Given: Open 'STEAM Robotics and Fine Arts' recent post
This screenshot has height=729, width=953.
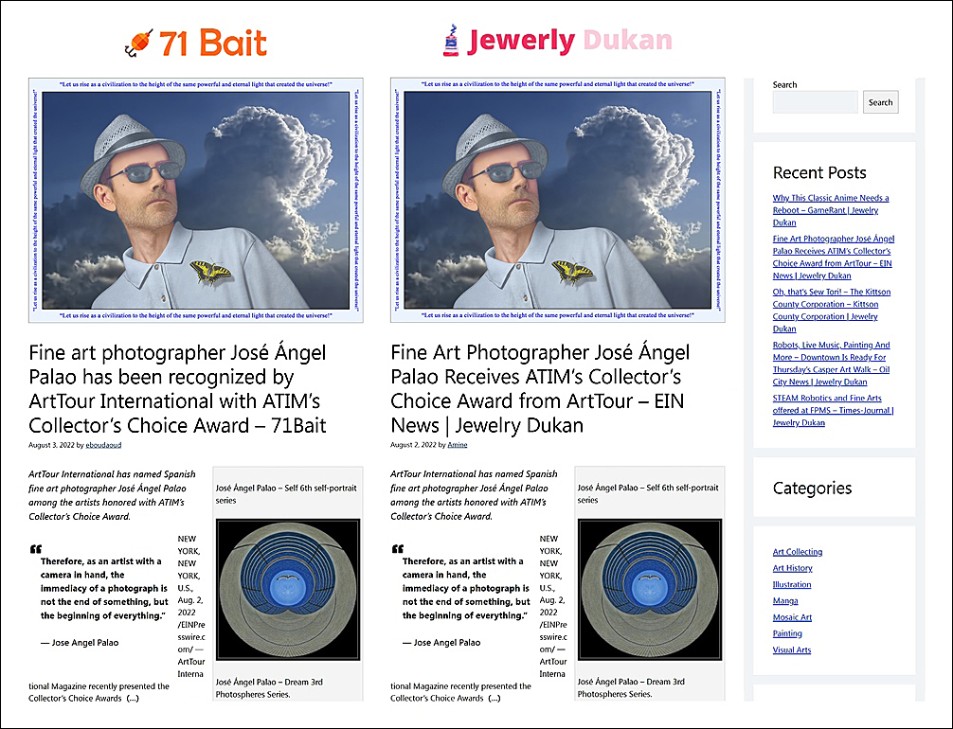Looking at the screenshot, I should pos(833,410).
